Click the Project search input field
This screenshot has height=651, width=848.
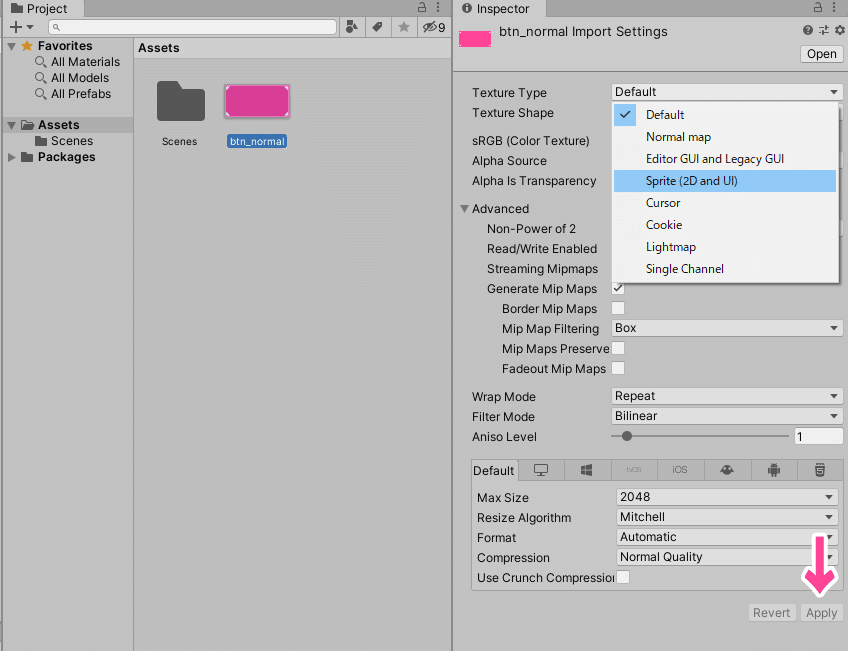tap(193, 27)
